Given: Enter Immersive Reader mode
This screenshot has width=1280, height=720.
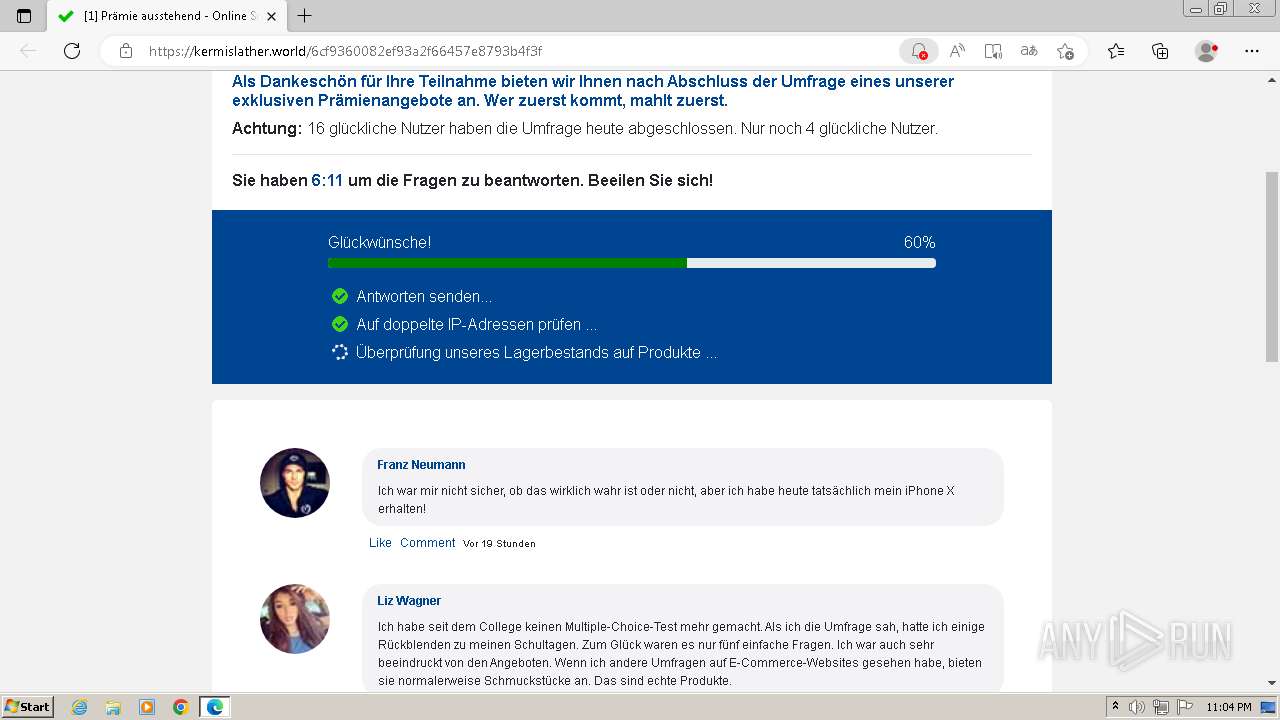Looking at the screenshot, I should coord(993,51).
